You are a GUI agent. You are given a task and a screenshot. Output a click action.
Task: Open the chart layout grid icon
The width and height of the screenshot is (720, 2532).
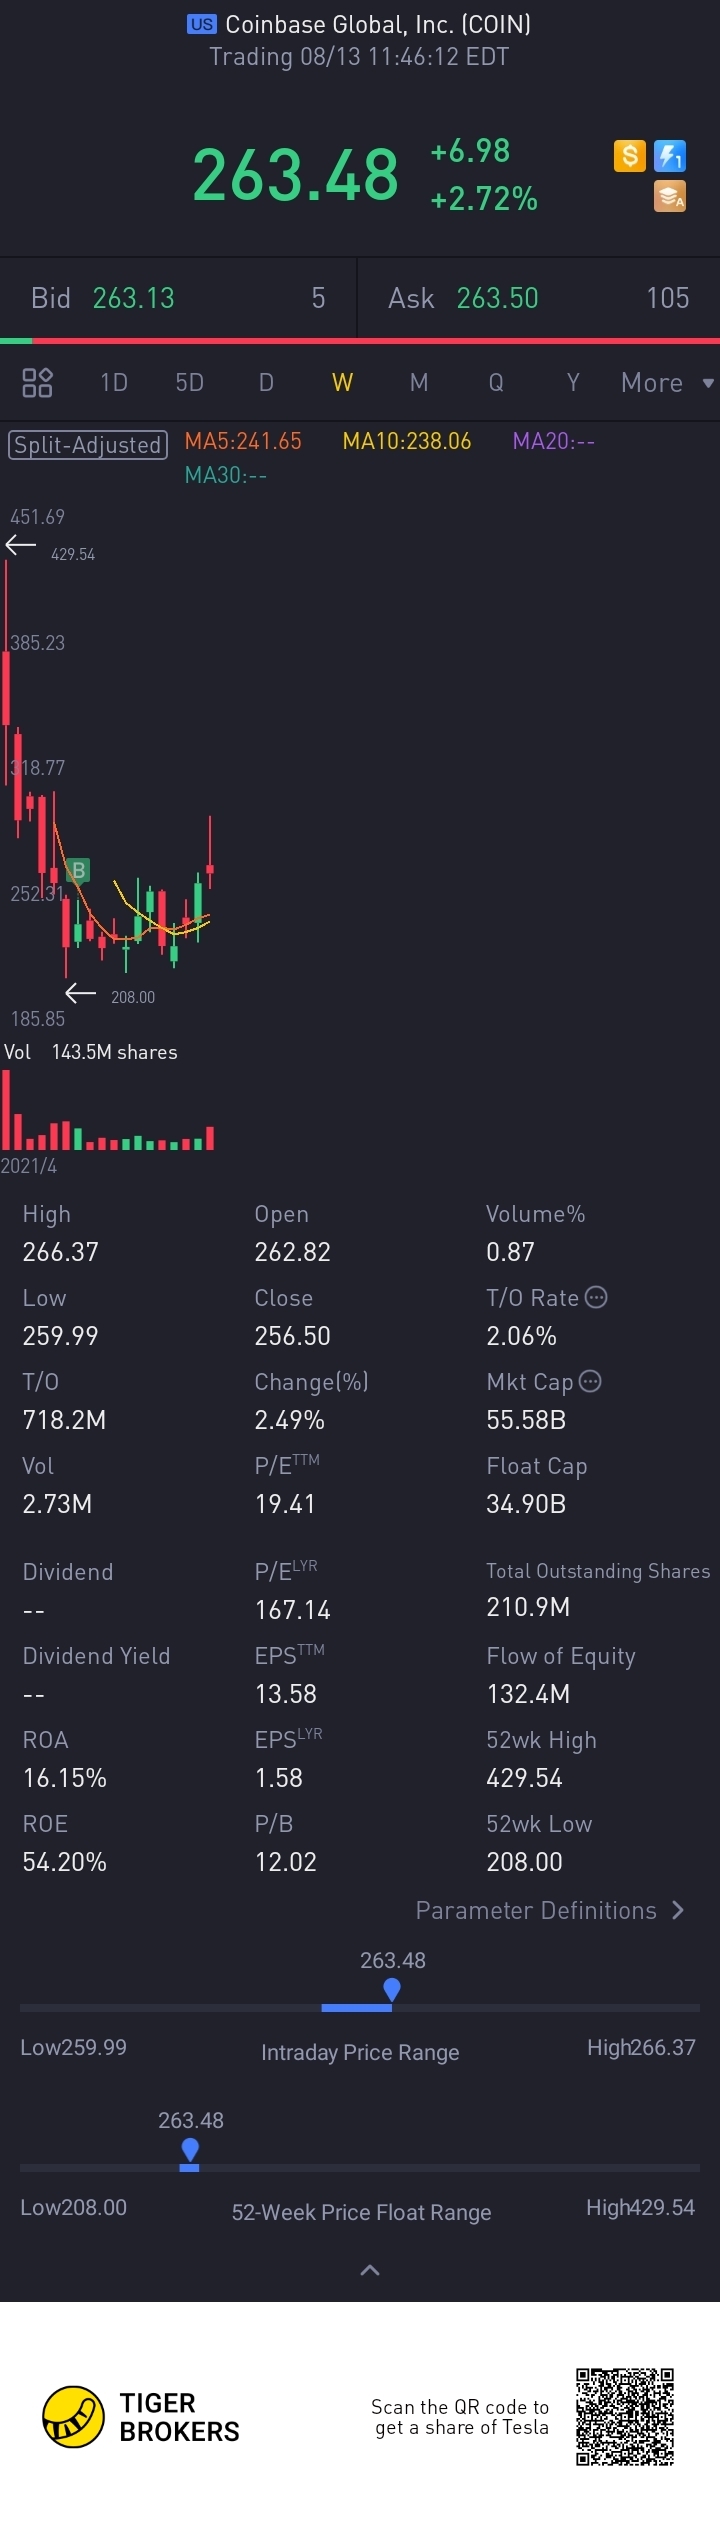click(x=37, y=382)
